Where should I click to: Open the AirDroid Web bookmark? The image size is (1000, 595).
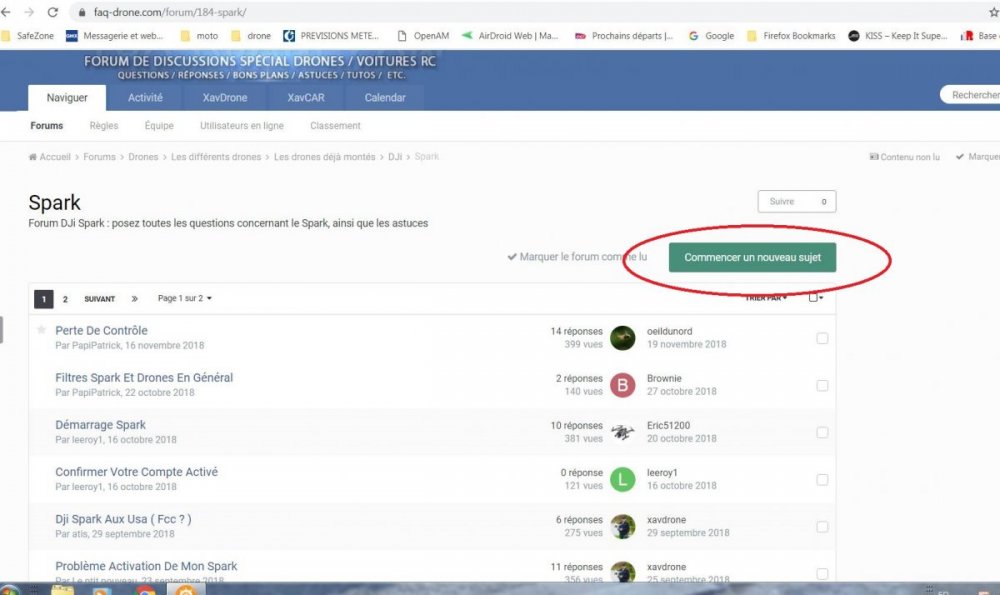[510, 36]
